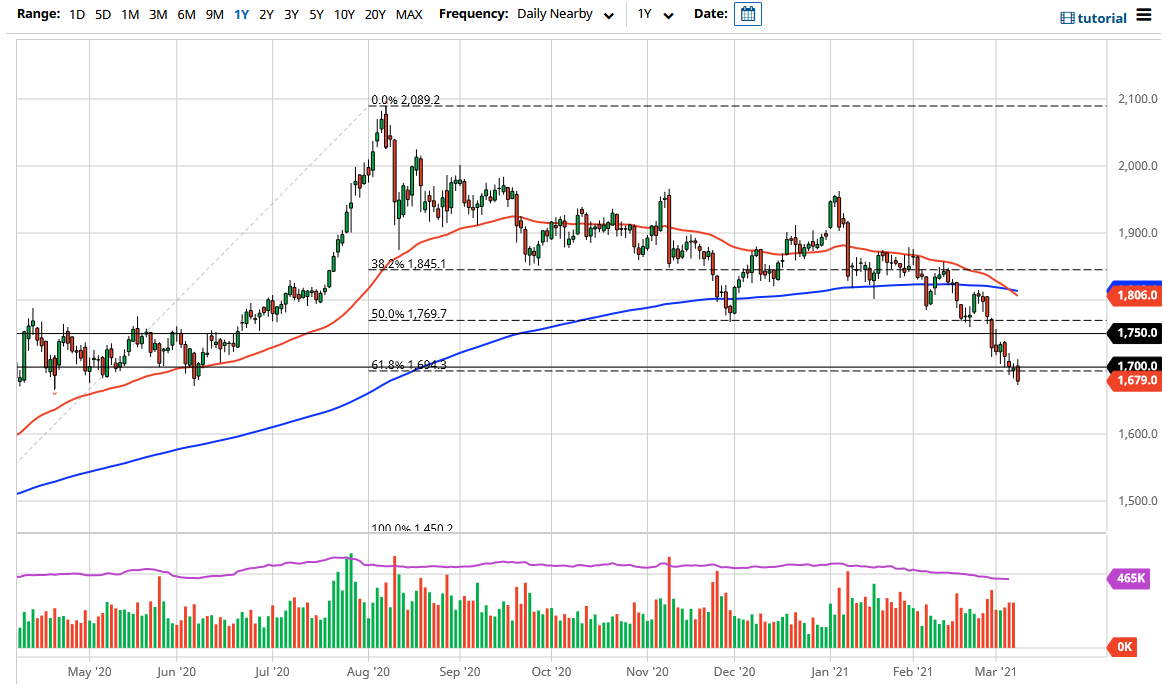Set range to 5Y
The height and width of the screenshot is (690, 1164).
[x=316, y=14]
